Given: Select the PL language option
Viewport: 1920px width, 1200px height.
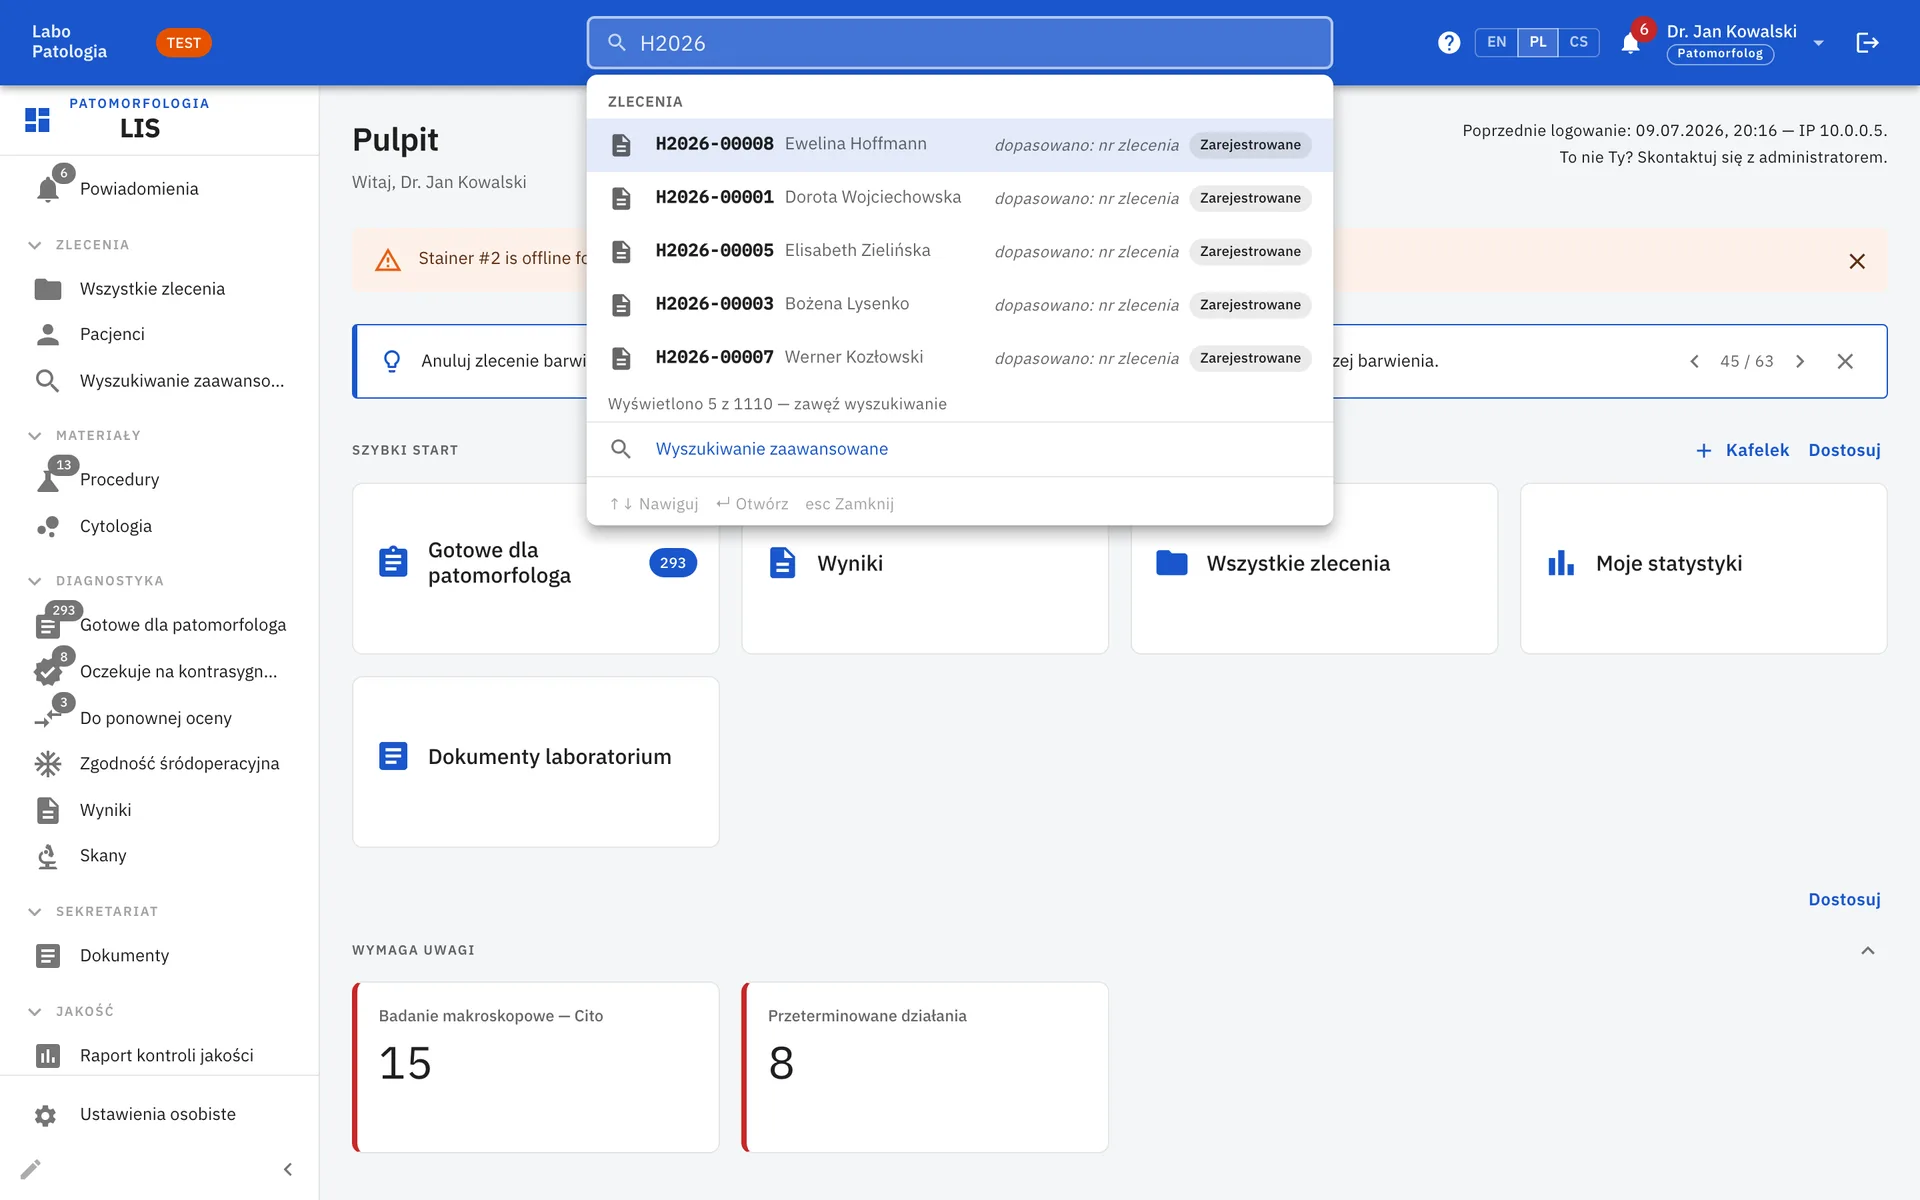Looking at the screenshot, I should point(1538,43).
